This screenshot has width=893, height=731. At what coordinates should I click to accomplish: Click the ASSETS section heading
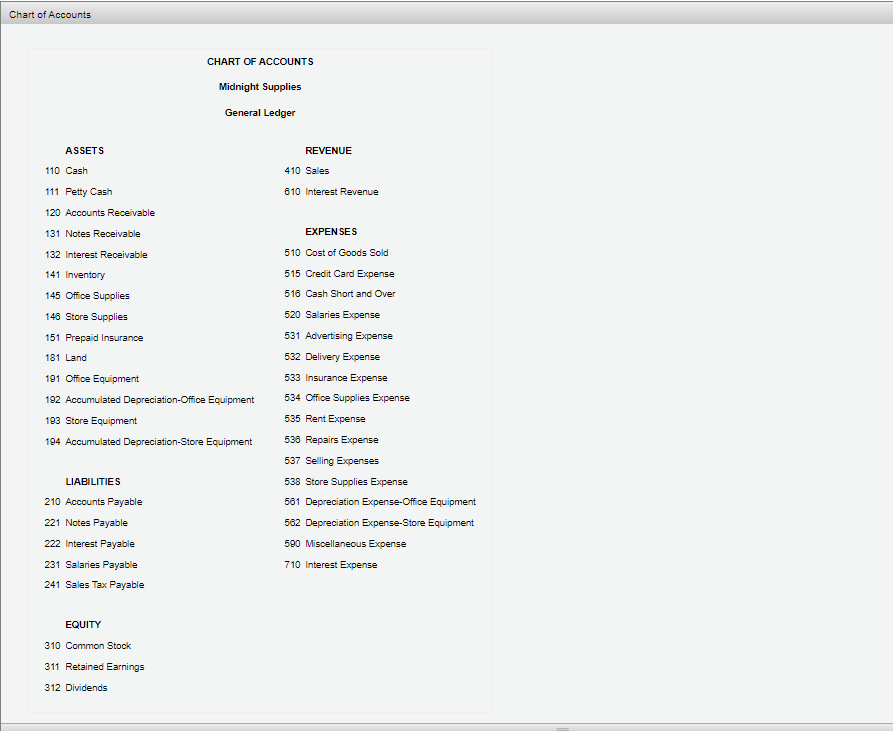pos(85,151)
